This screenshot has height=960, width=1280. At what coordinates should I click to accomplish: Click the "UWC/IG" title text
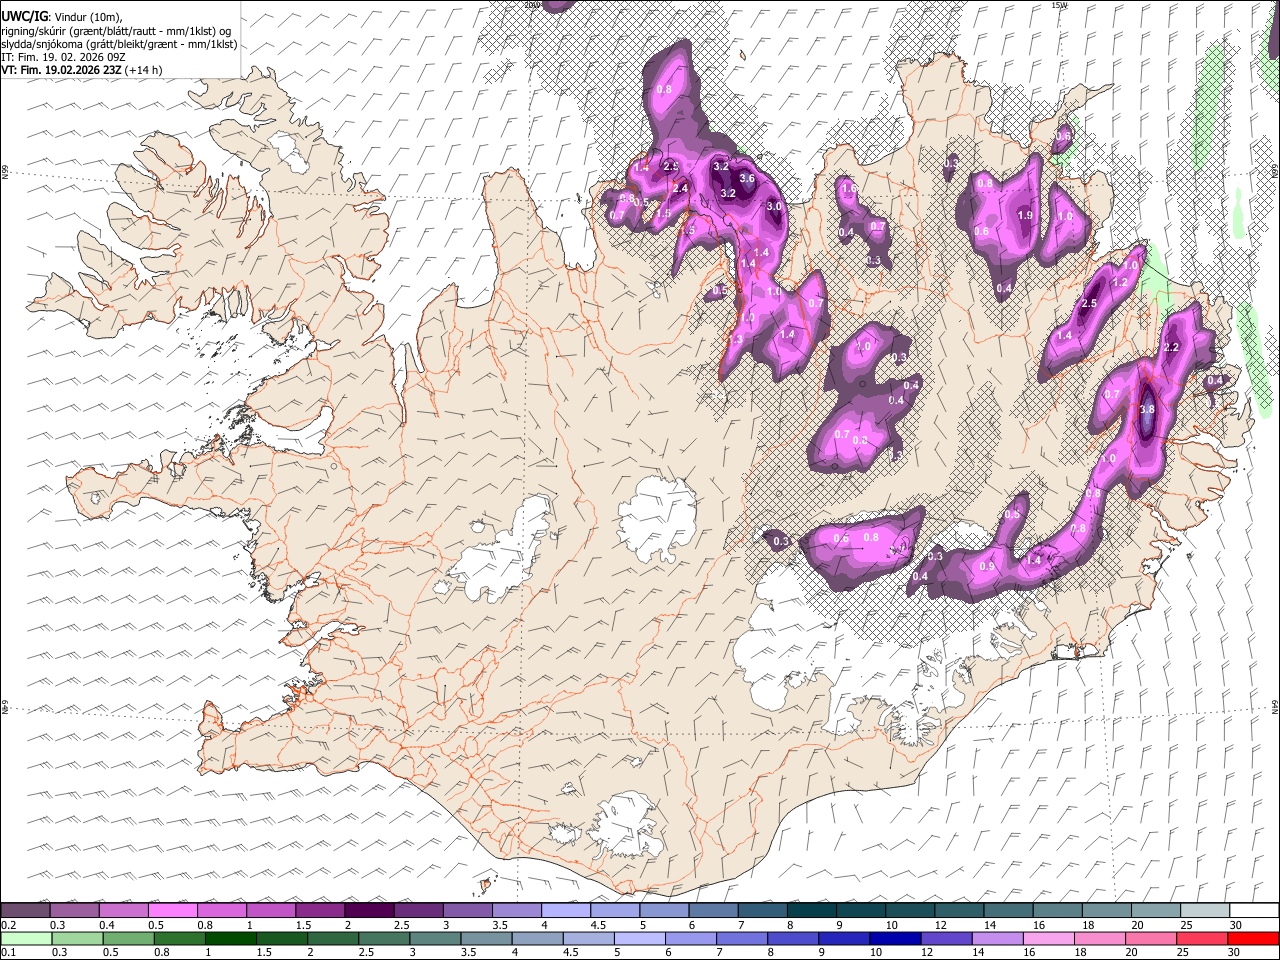coord(24,17)
